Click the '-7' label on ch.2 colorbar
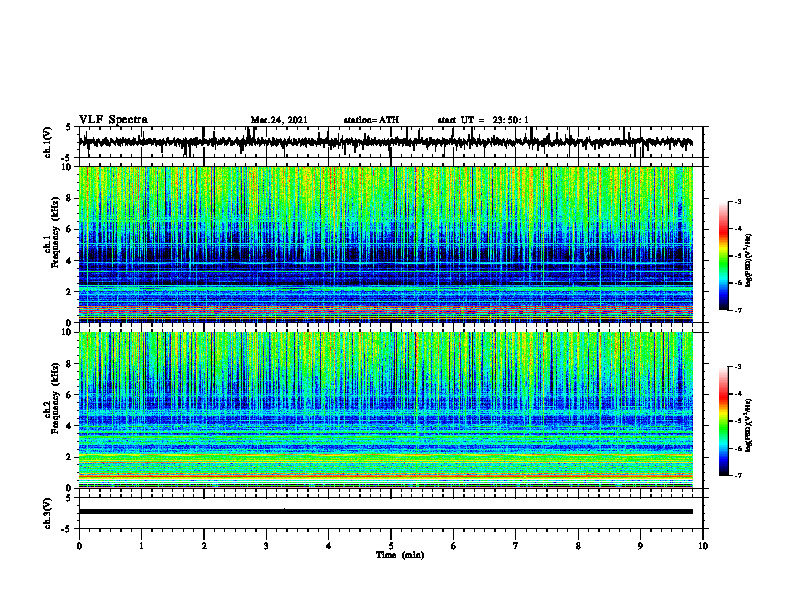 [x=738, y=475]
